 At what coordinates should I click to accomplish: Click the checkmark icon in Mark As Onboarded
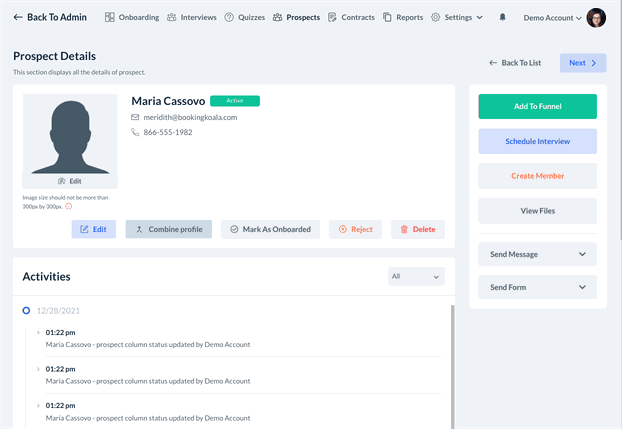pyautogui.click(x=234, y=229)
